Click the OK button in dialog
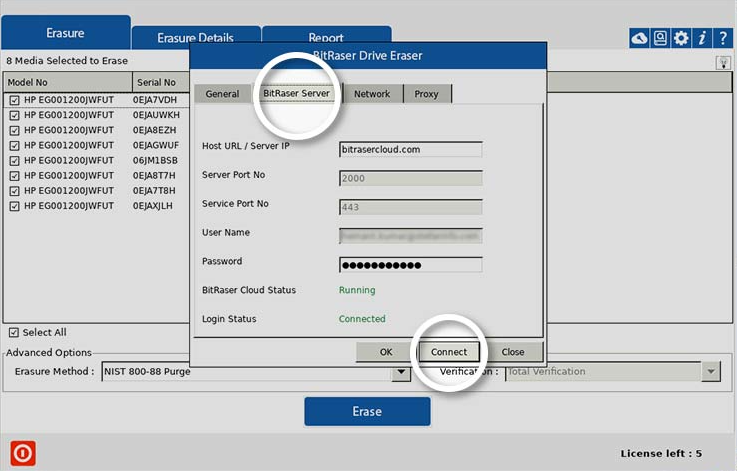This screenshot has height=471, width=737. click(386, 352)
